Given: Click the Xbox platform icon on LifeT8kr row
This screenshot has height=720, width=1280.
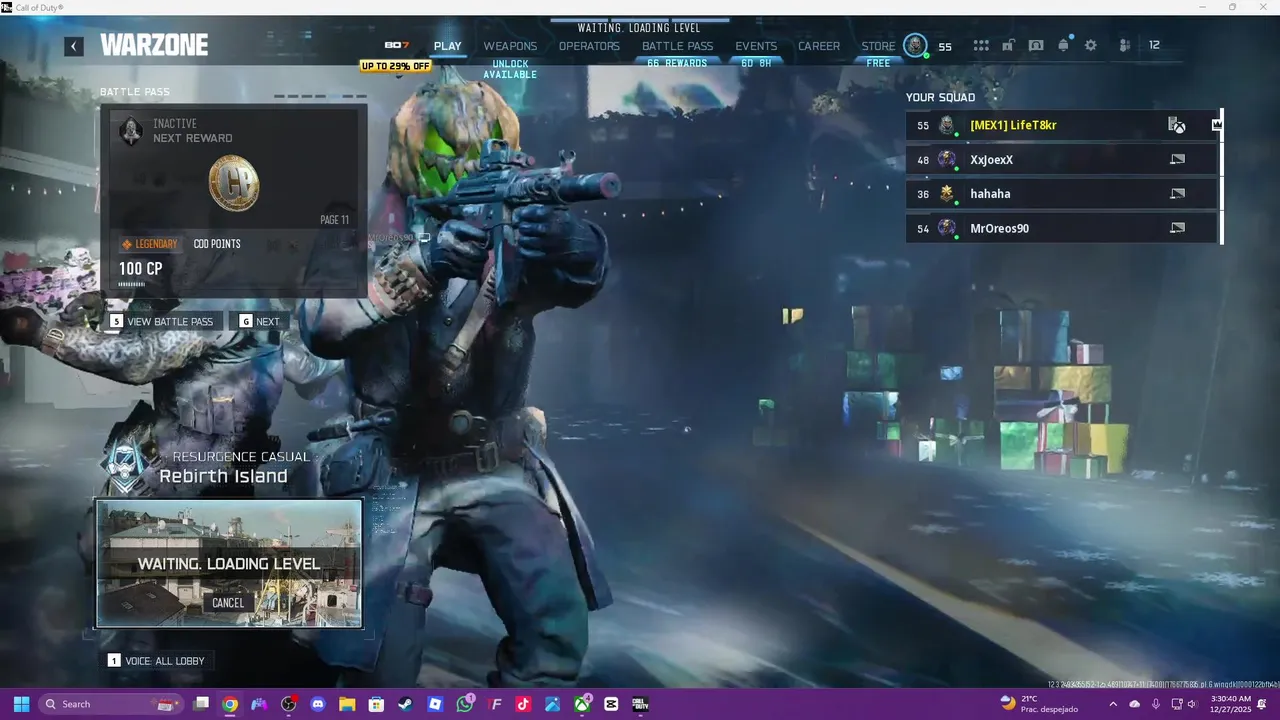Looking at the screenshot, I should [1177, 125].
